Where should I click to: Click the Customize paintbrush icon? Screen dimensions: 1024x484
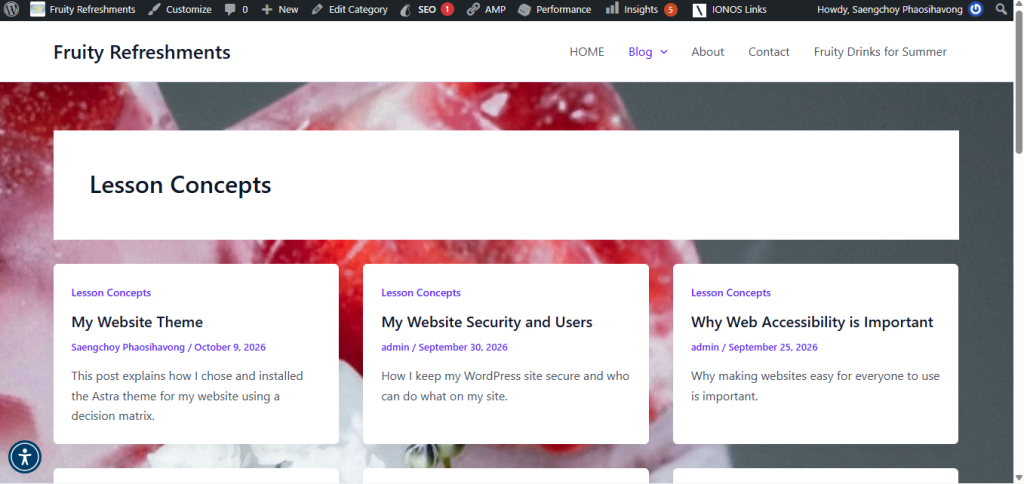click(153, 10)
